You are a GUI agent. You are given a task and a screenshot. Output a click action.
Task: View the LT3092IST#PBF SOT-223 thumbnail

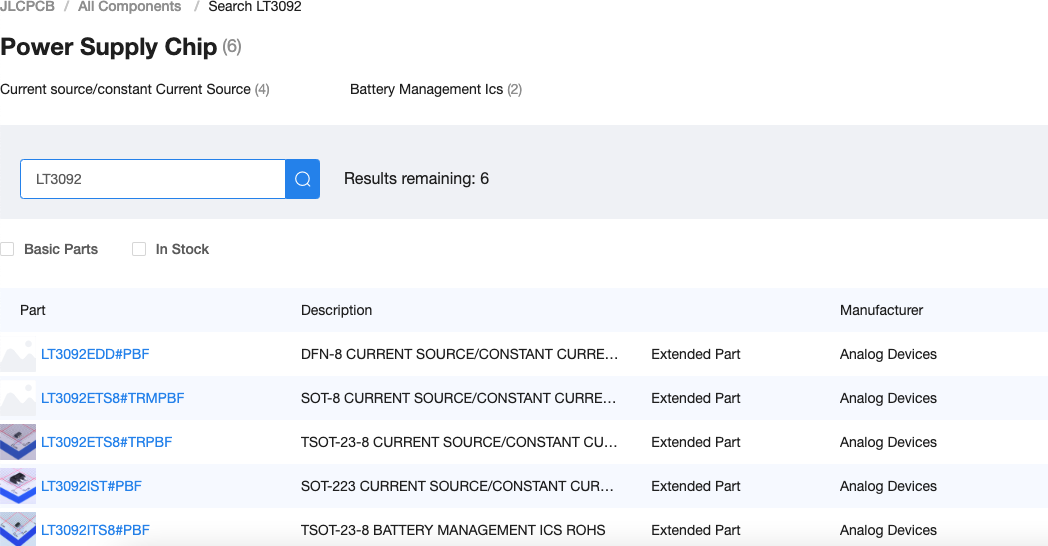(x=18, y=487)
